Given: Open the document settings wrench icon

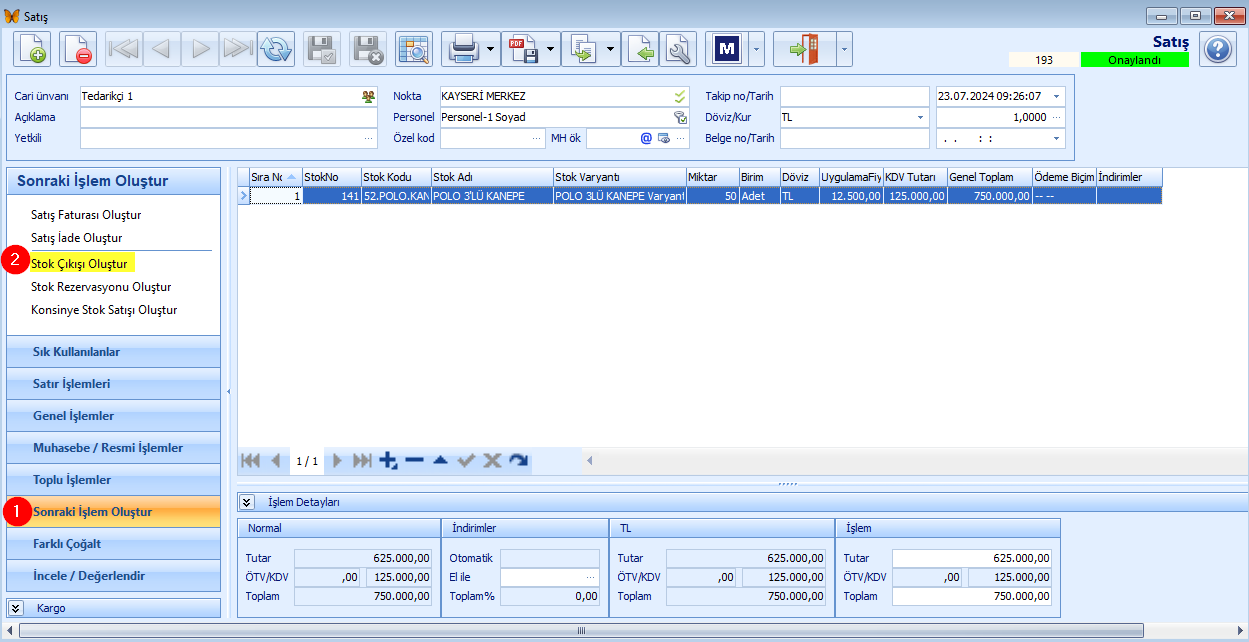Looking at the screenshot, I should pyautogui.click(x=678, y=48).
